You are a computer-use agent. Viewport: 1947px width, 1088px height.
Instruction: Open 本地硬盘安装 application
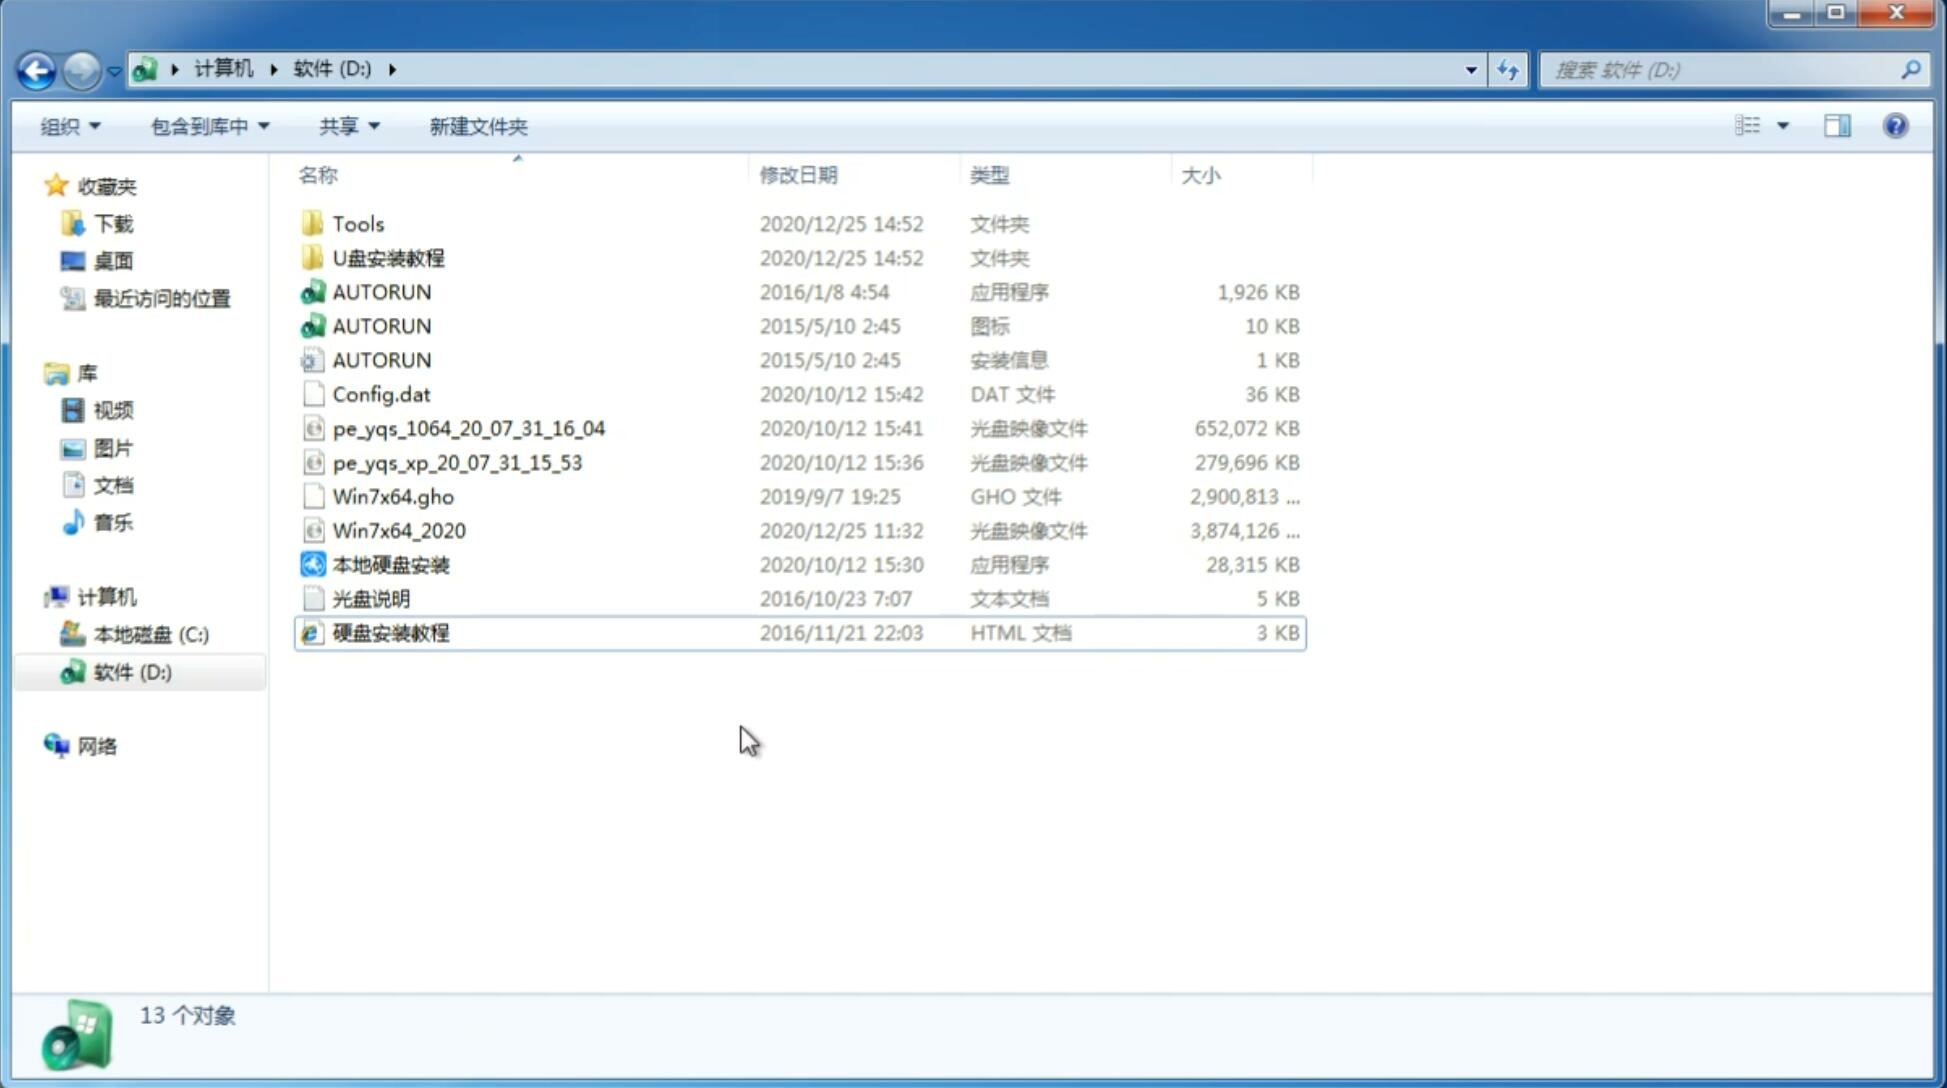(x=389, y=564)
